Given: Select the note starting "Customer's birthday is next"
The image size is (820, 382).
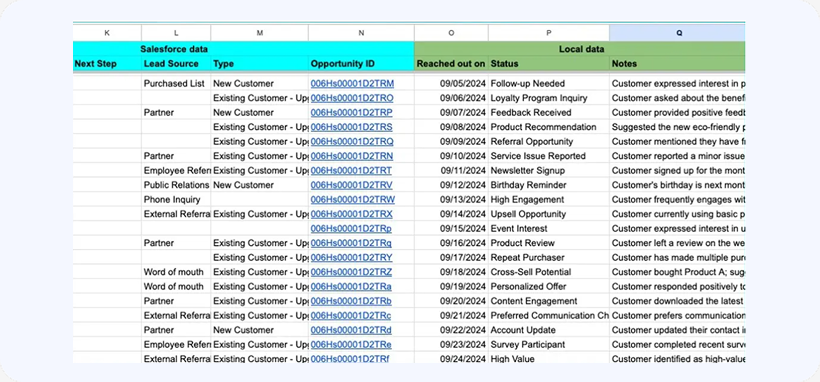Looking at the screenshot, I should click(678, 185).
